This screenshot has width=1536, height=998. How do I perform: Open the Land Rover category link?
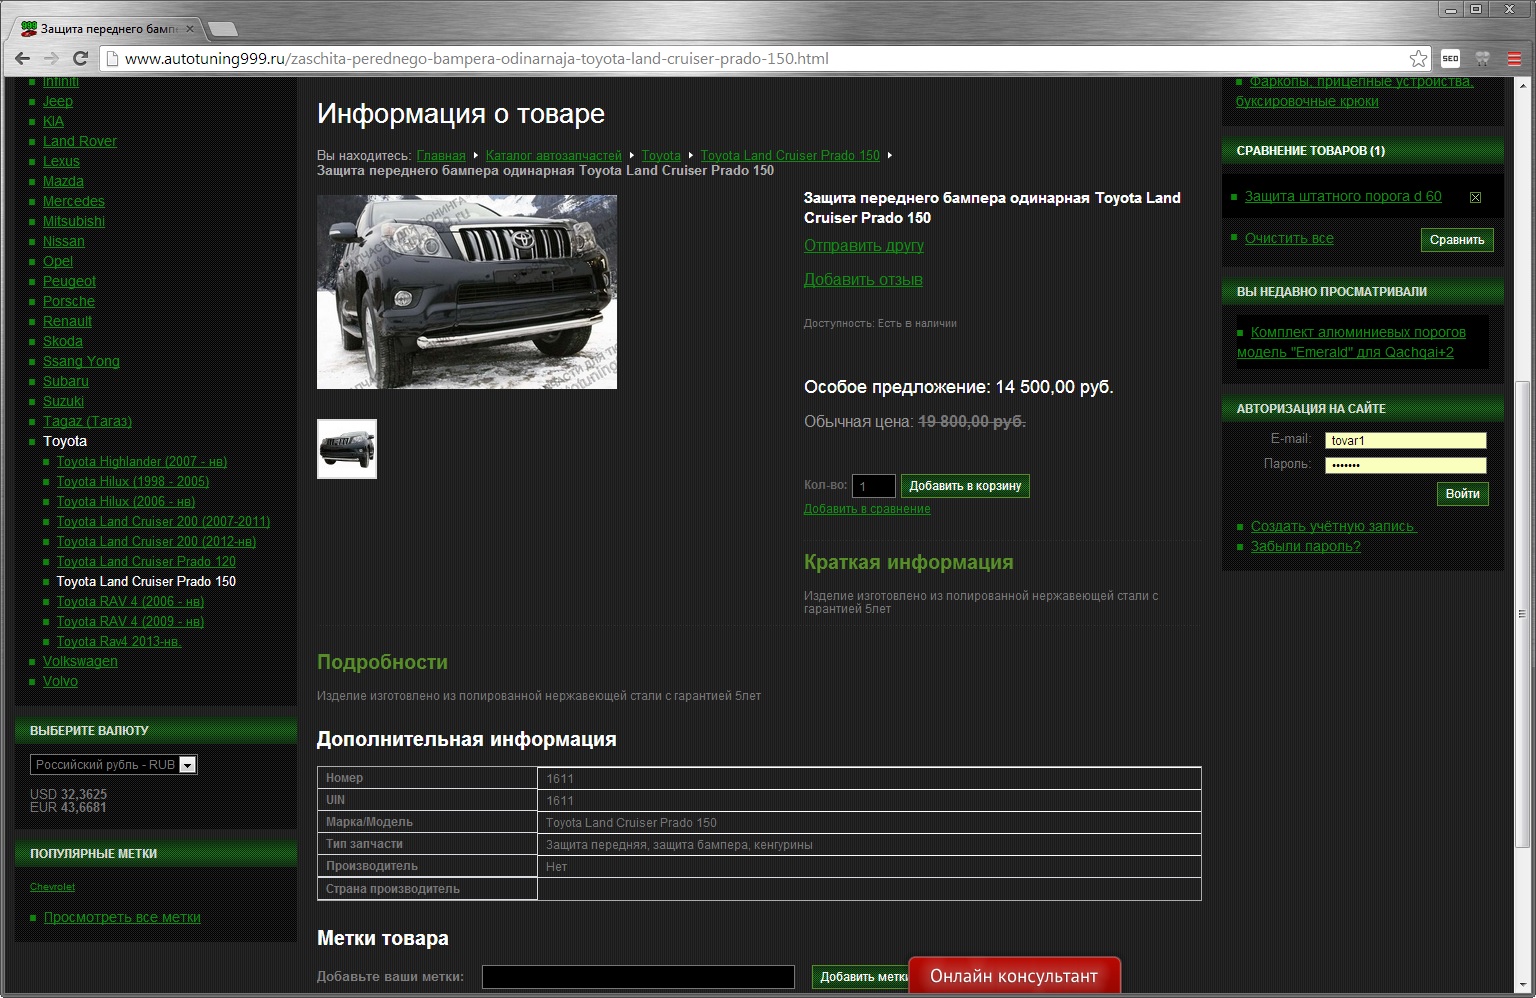80,141
